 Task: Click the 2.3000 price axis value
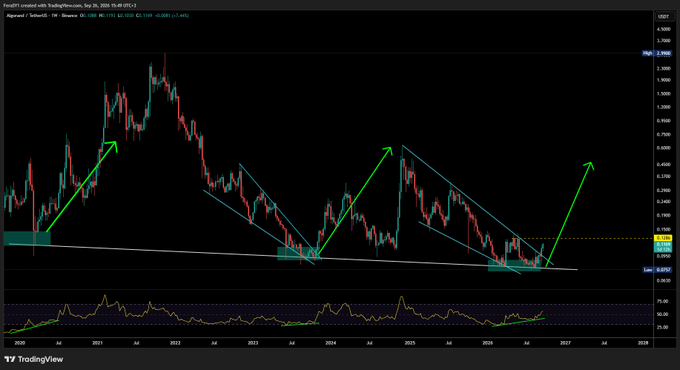click(664, 69)
